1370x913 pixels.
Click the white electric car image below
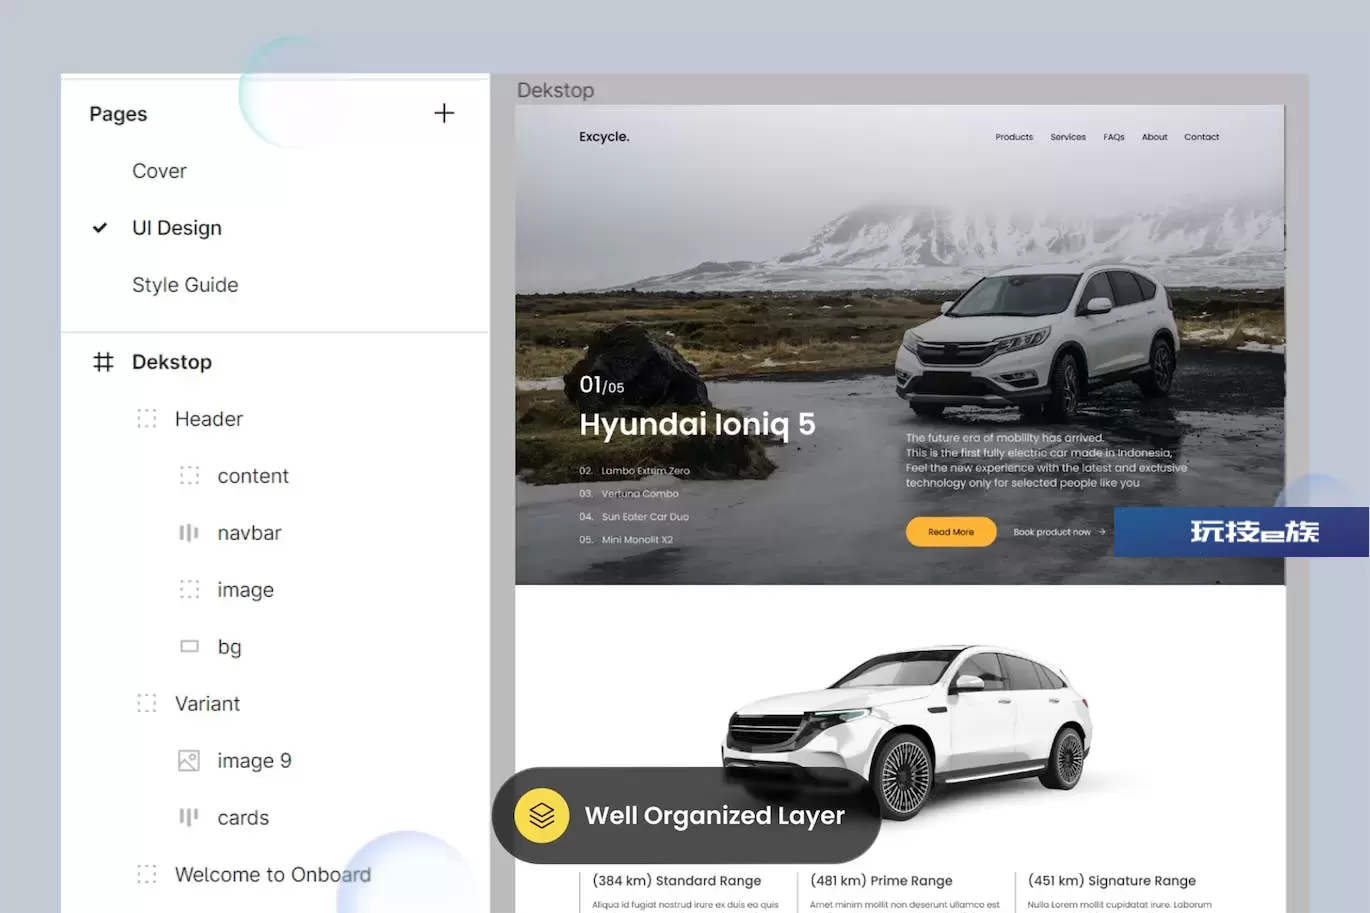907,733
